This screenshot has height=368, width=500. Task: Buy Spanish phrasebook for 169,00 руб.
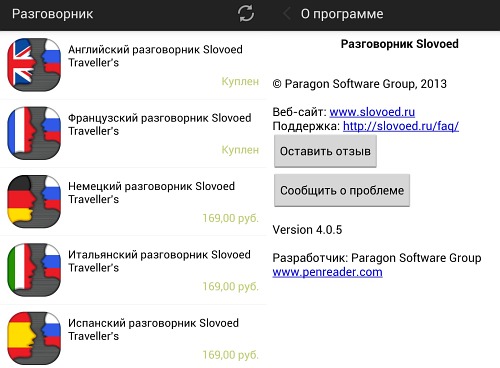230,355
